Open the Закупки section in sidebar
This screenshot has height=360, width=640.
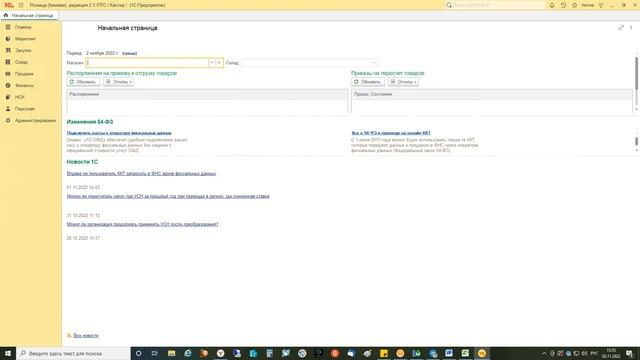[x=23, y=51]
